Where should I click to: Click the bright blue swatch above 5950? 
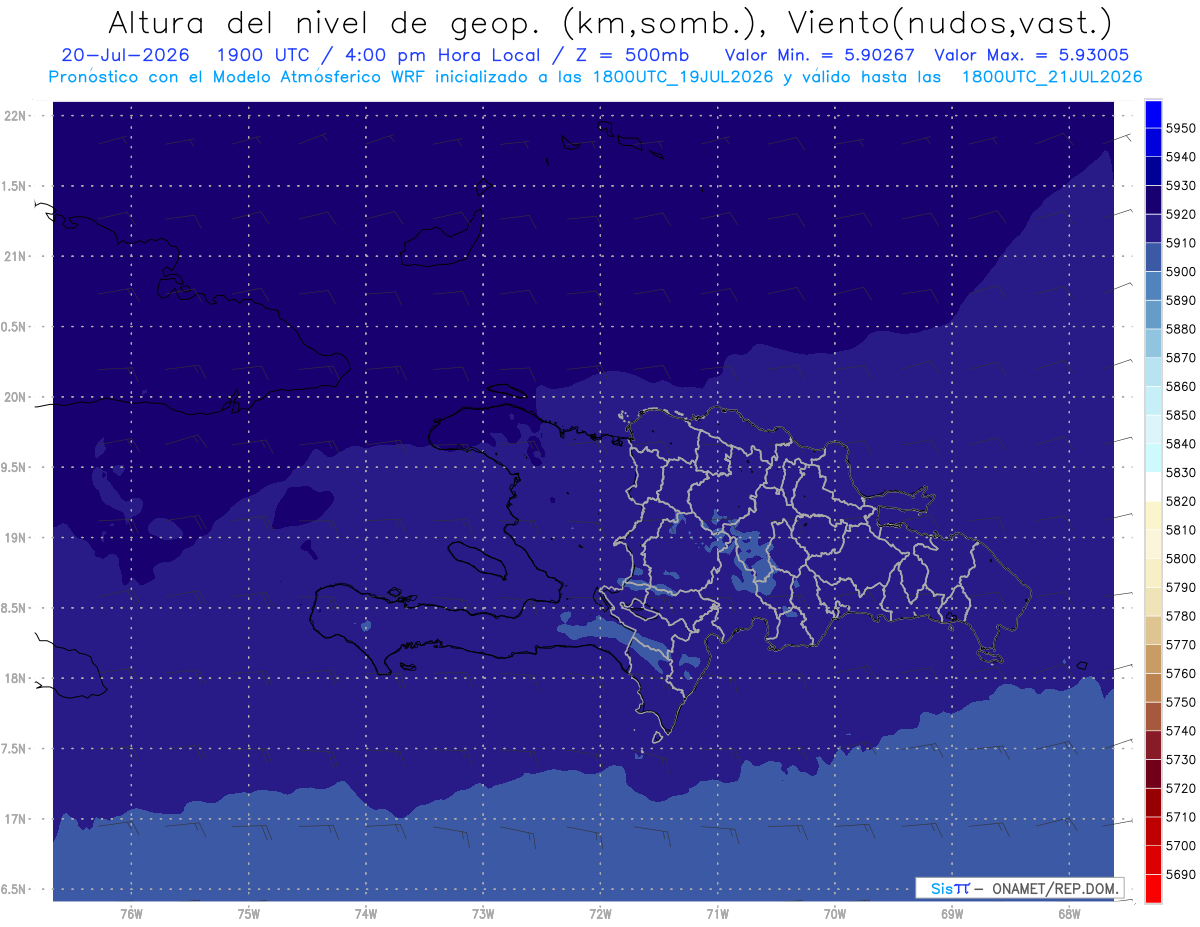(x=1153, y=114)
